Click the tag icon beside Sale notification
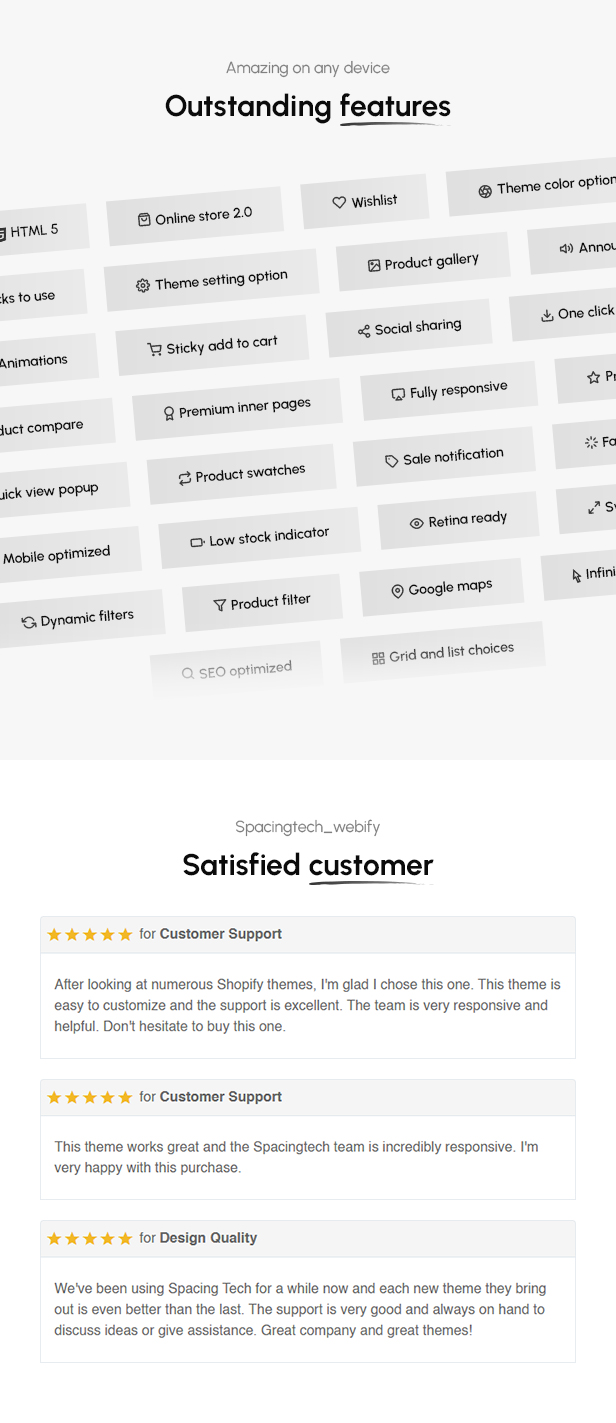The image size is (616, 1423). point(392,461)
